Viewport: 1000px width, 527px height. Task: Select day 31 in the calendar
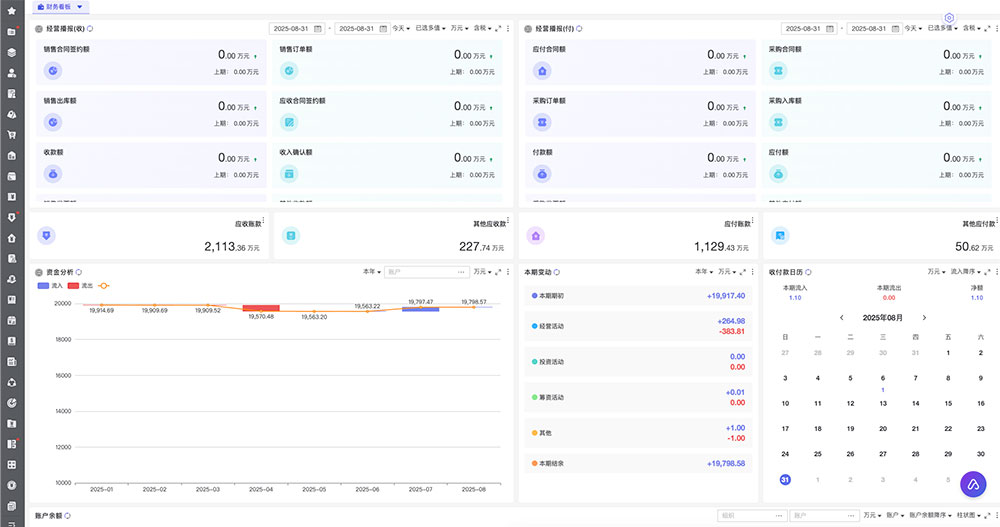point(785,480)
